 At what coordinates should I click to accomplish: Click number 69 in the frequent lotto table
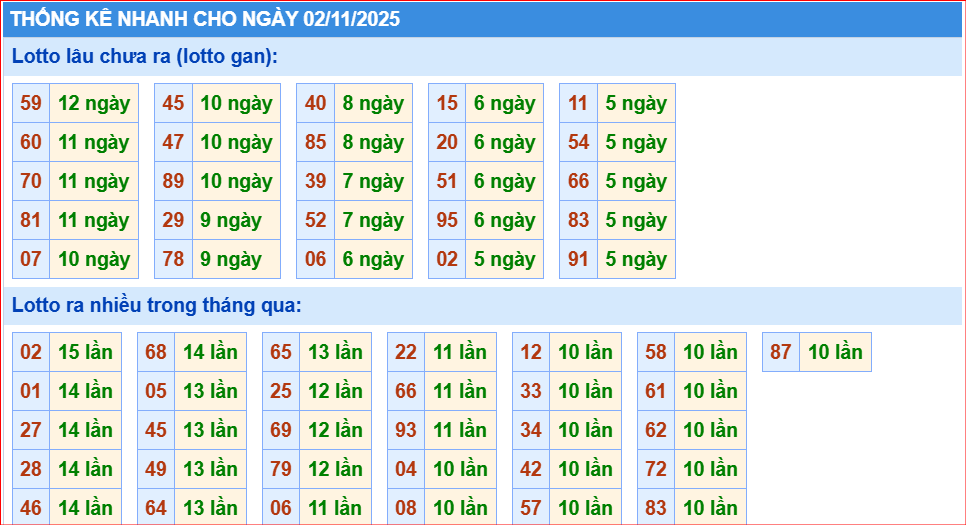pos(281,429)
